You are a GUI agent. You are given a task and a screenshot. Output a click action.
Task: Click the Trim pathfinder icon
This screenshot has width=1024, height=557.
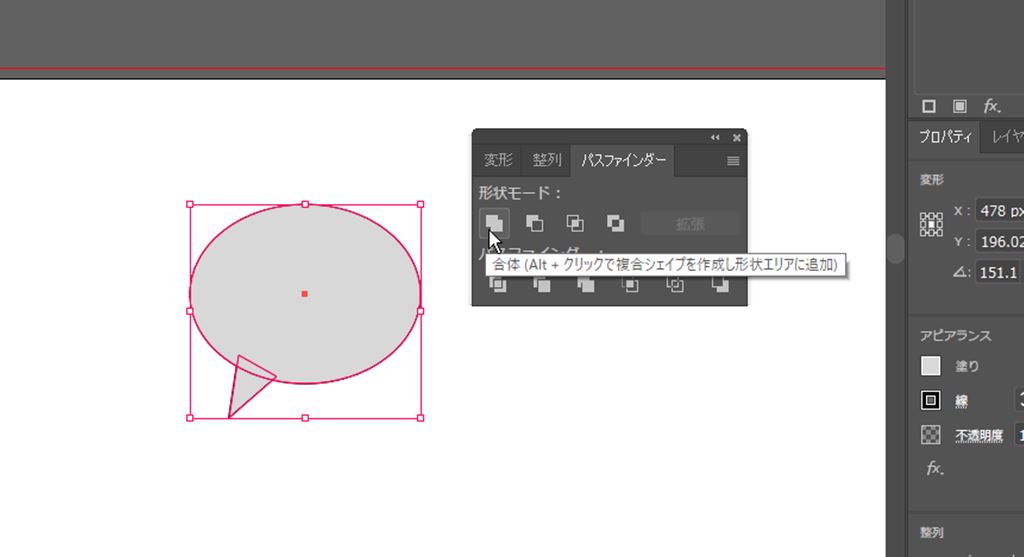[x=542, y=286]
